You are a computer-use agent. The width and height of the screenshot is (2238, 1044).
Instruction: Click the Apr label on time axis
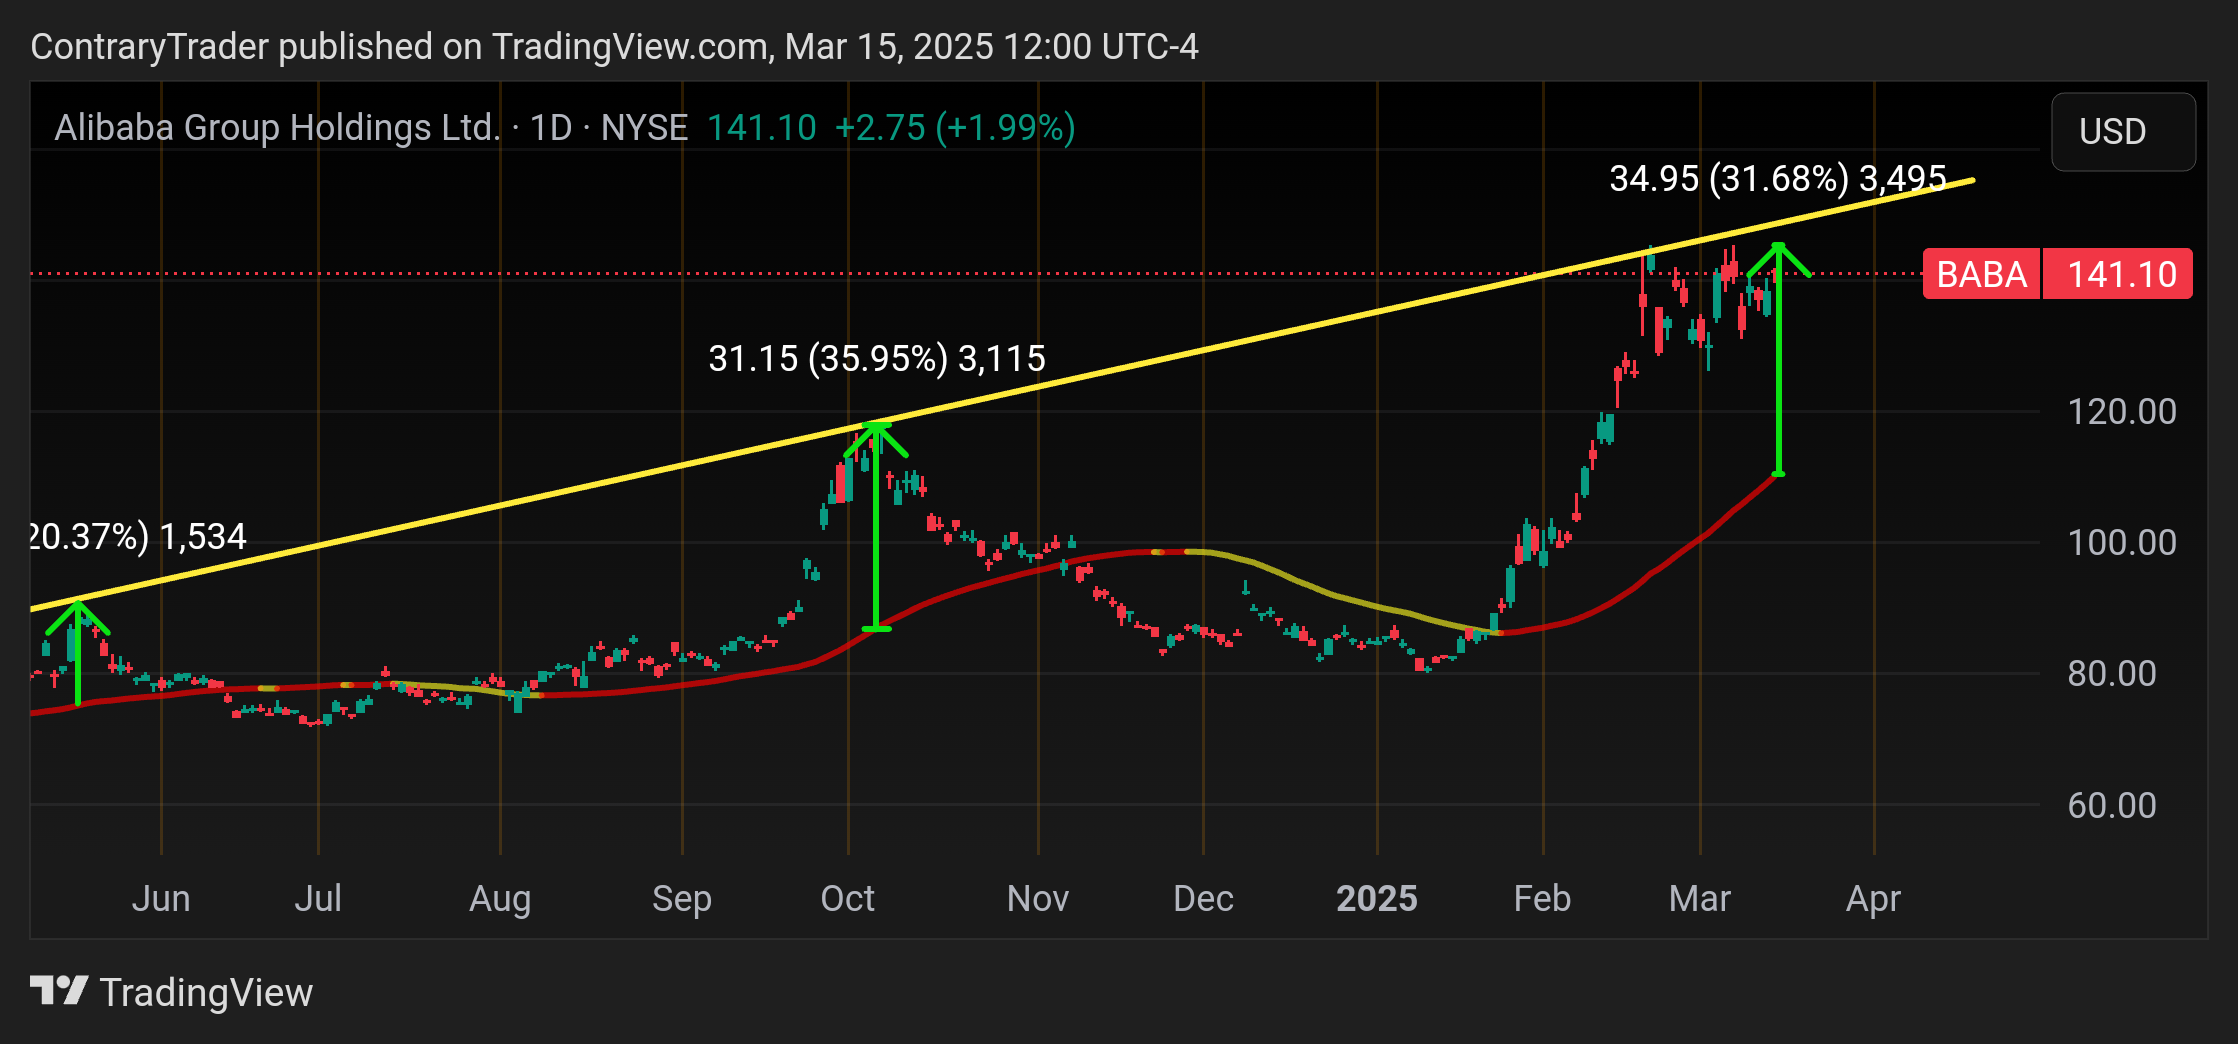(1873, 898)
